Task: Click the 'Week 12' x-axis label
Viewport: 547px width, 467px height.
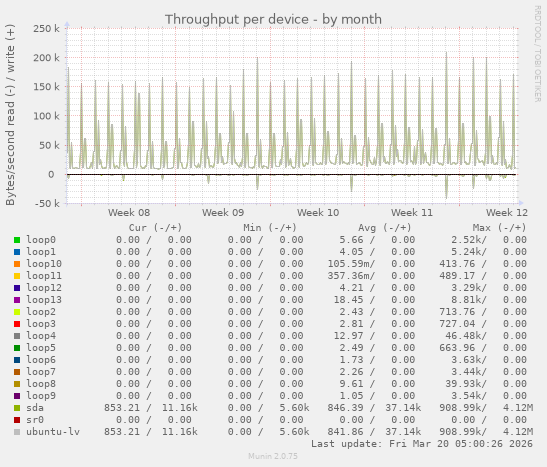Action: coord(507,212)
